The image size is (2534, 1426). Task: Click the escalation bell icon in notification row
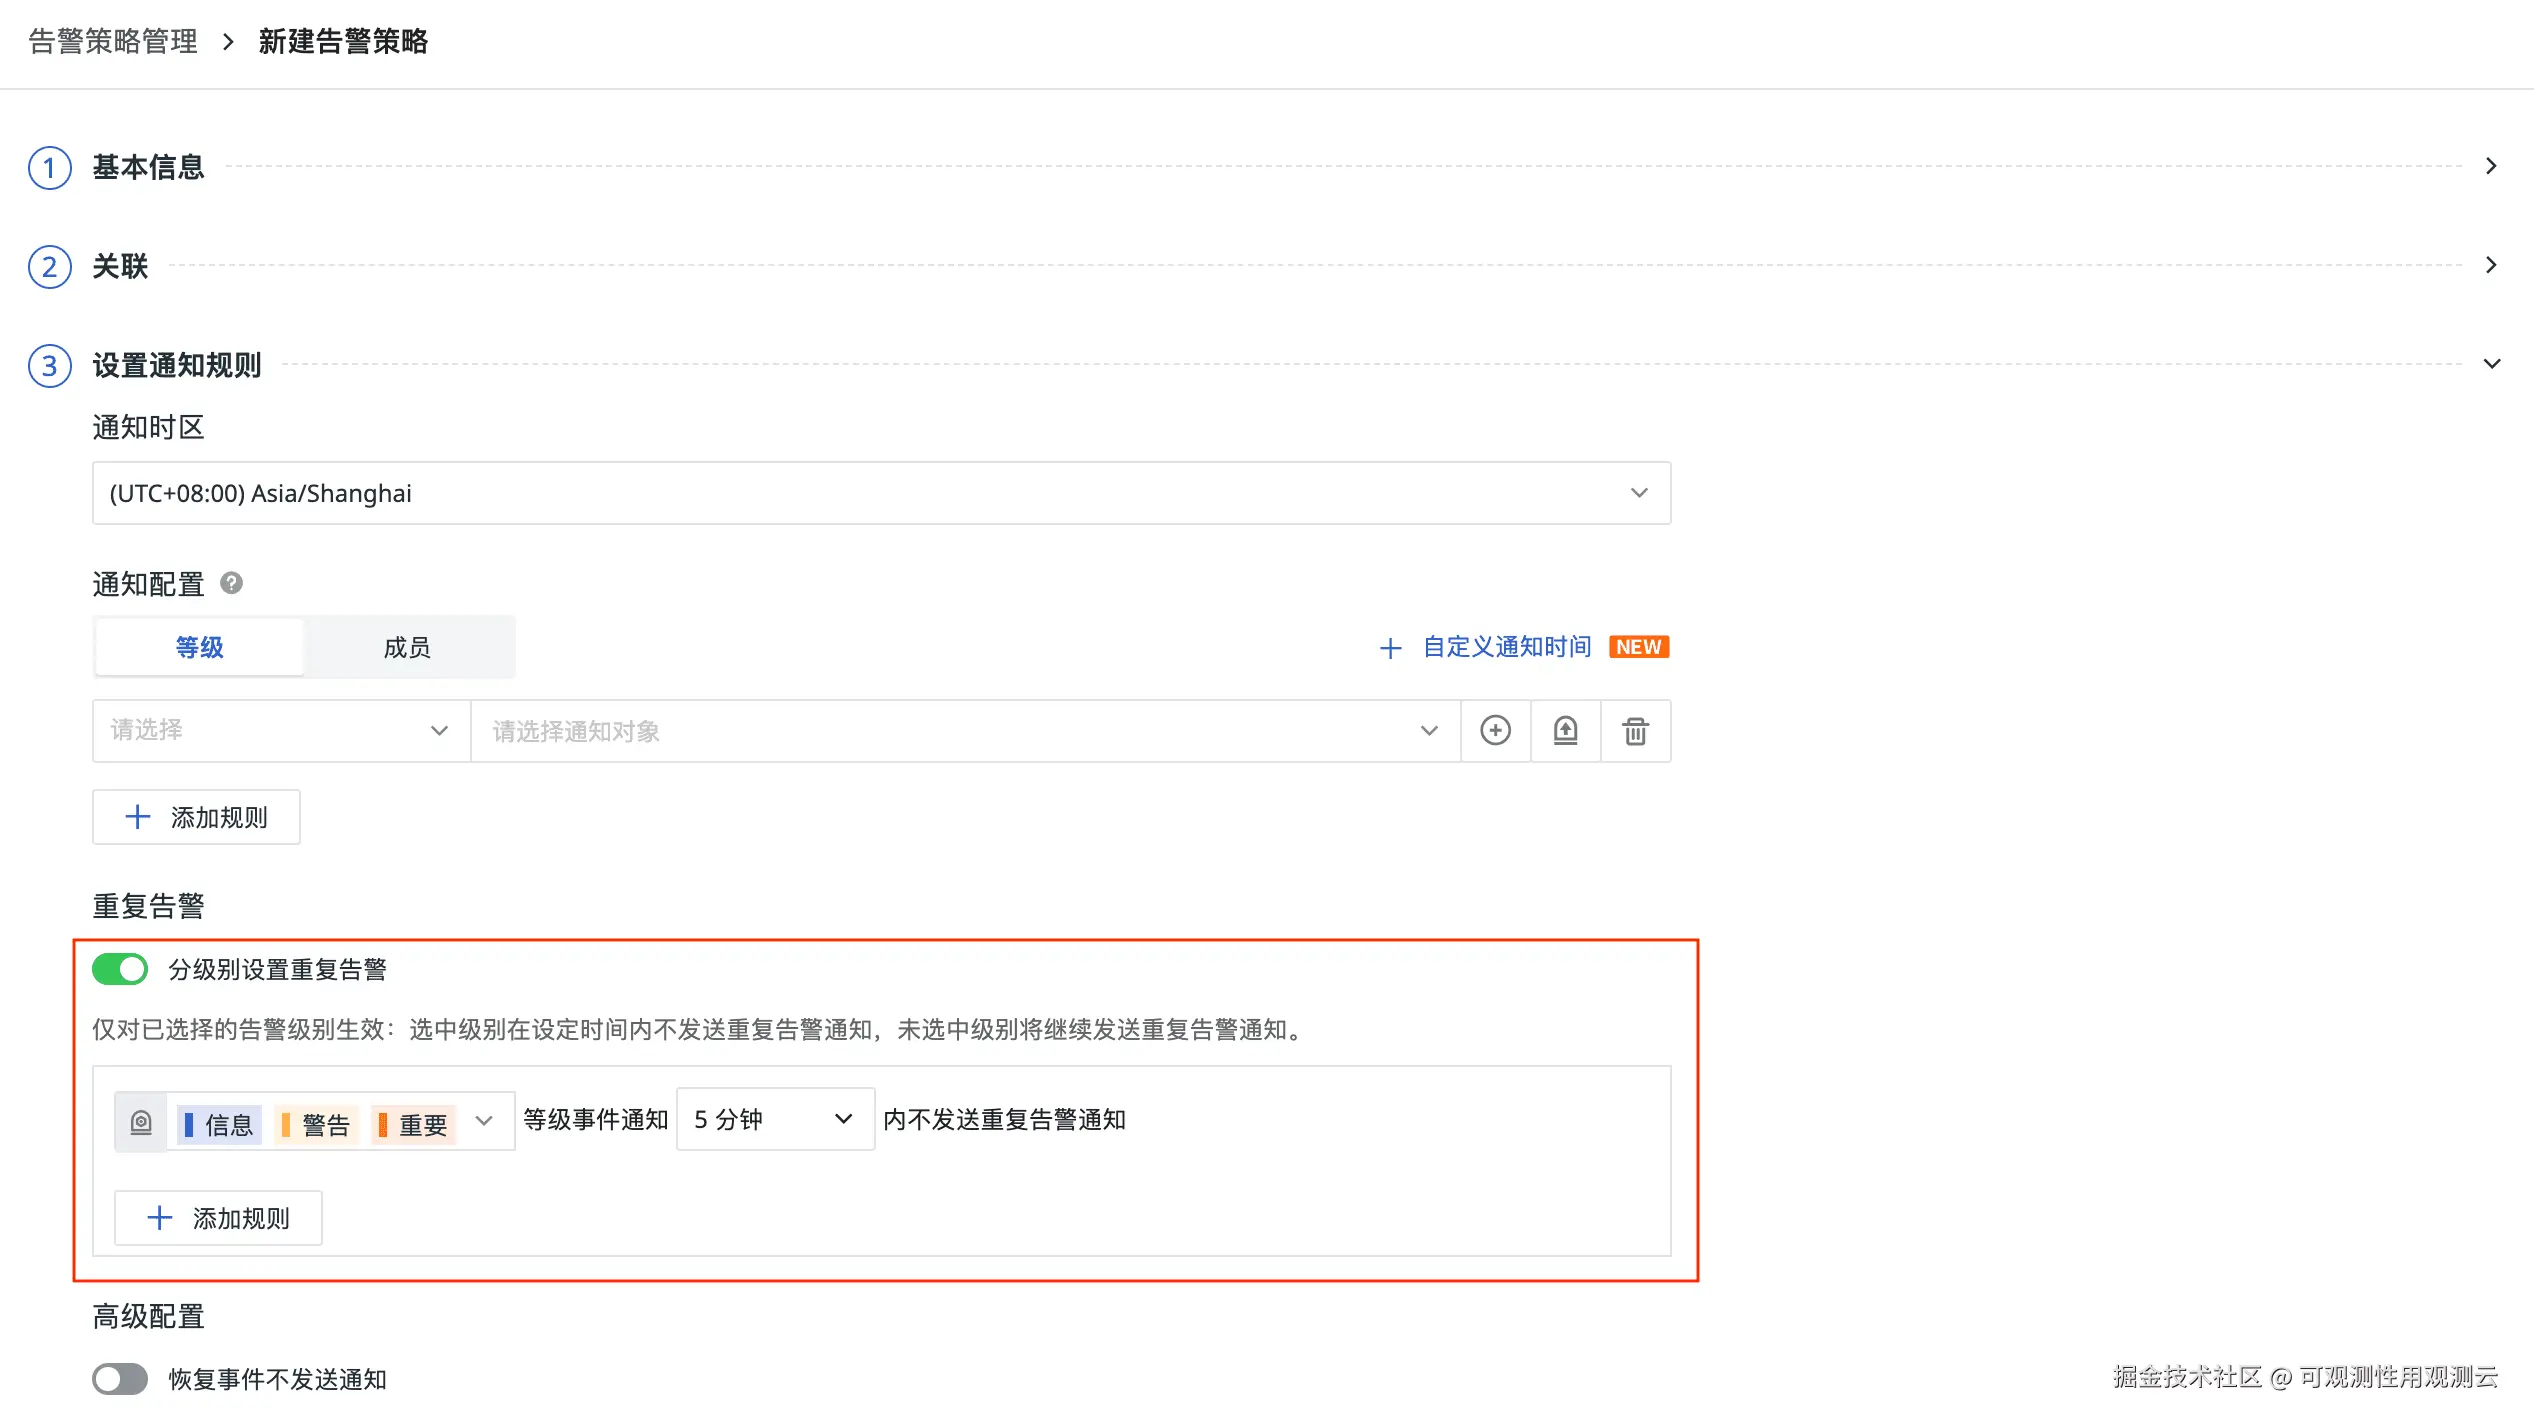[x=1565, y=731]
